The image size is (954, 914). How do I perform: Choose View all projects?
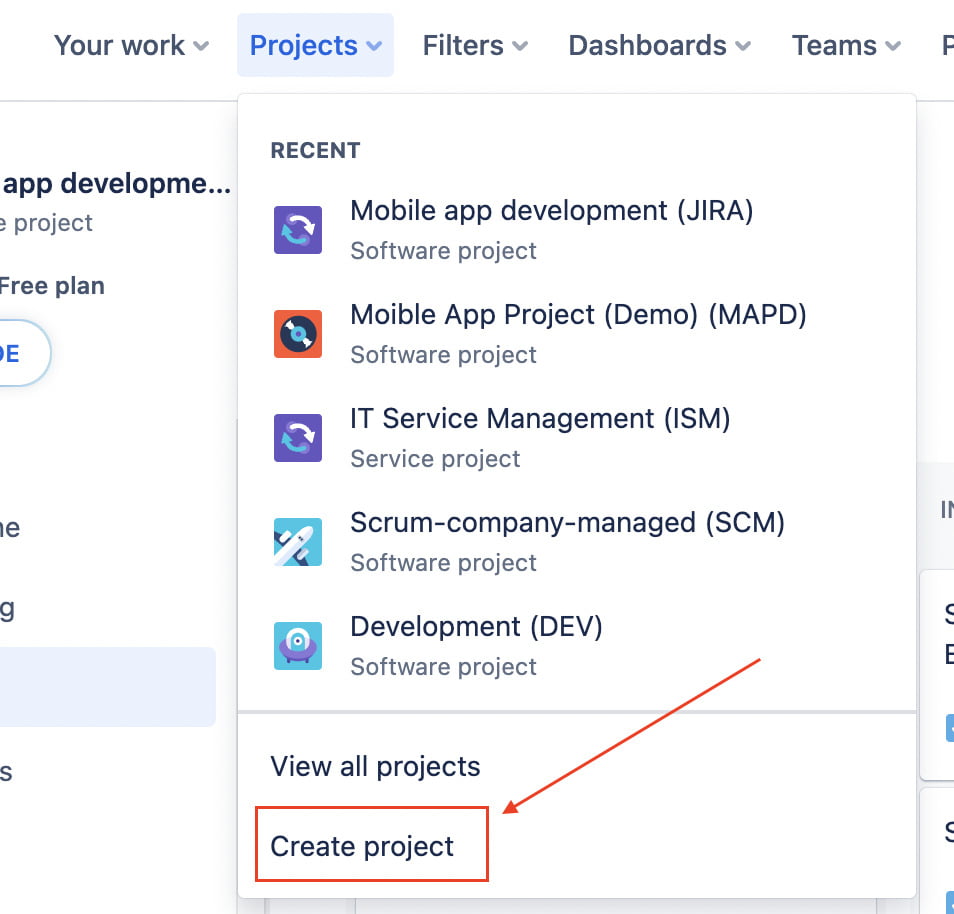pyautogui.click(x=375, y=766)
